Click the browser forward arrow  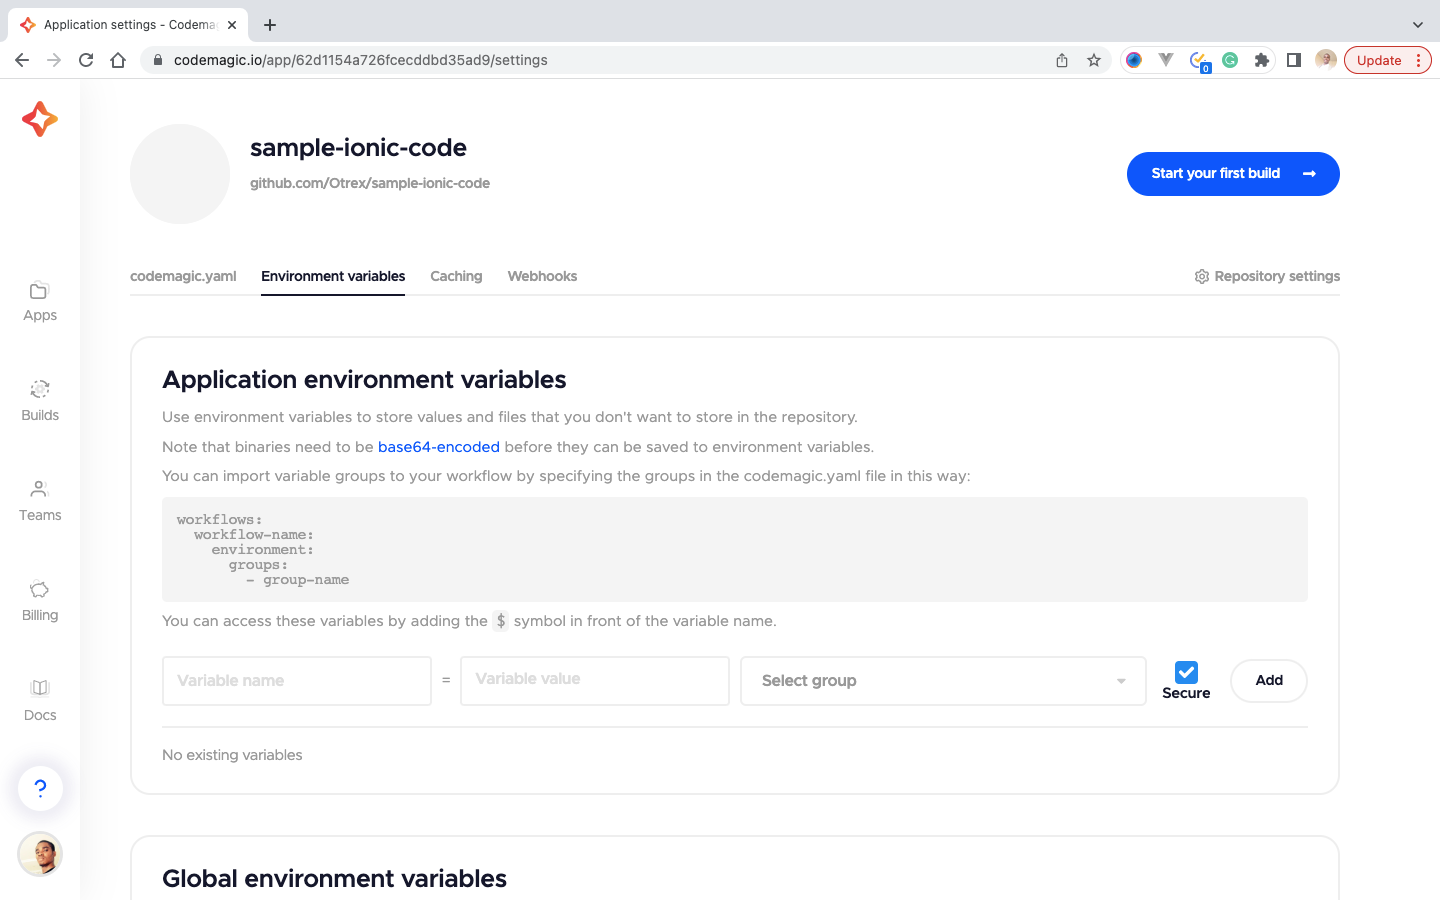point(54,60)
